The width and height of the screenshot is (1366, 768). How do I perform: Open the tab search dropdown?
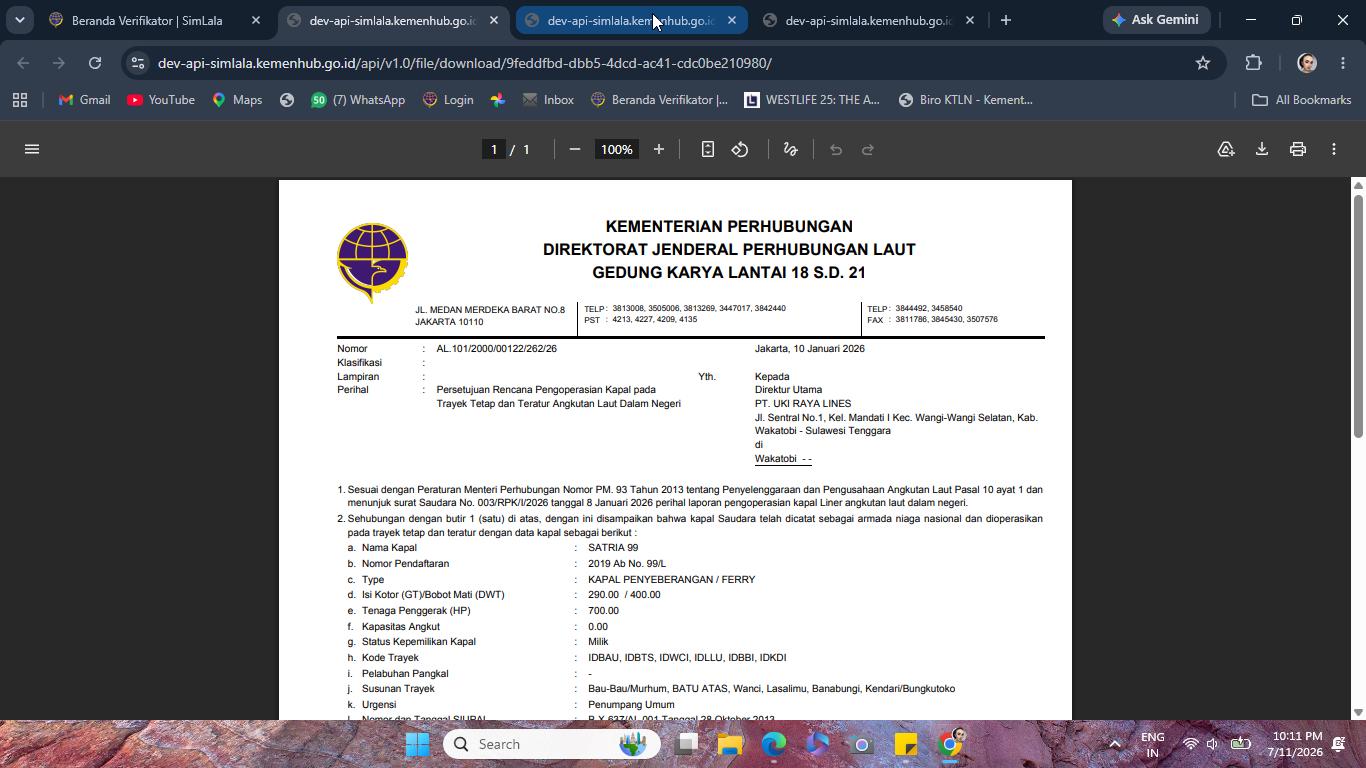pyautogui.click(x=19, y=20)
